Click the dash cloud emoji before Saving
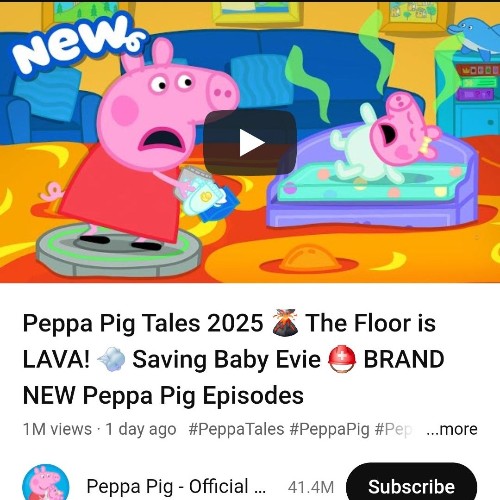This screenshot has width=500, height=500. (x=111, y=359)
